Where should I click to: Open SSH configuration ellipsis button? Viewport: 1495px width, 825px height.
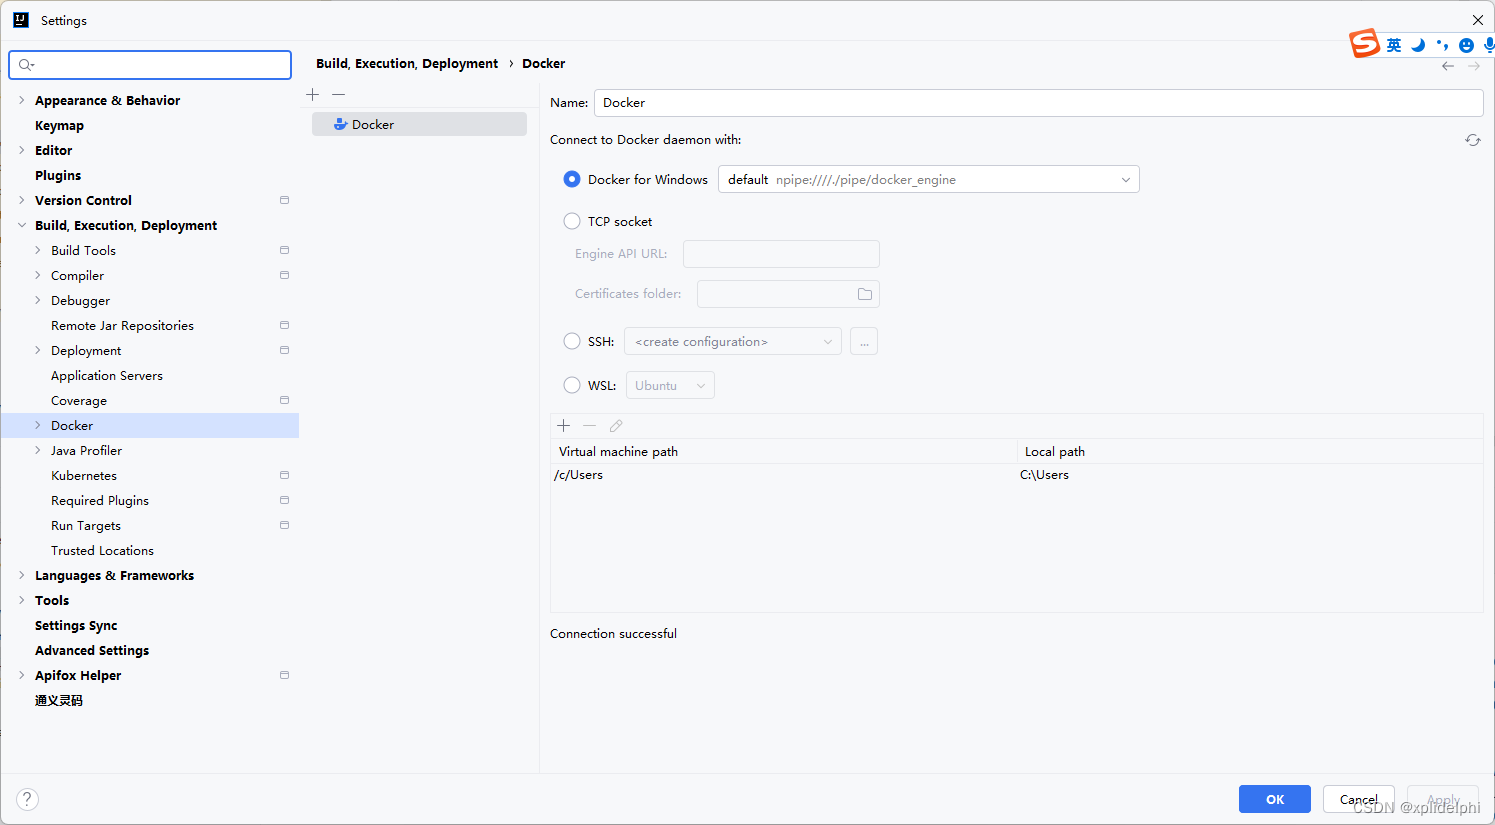coord(864,342)
